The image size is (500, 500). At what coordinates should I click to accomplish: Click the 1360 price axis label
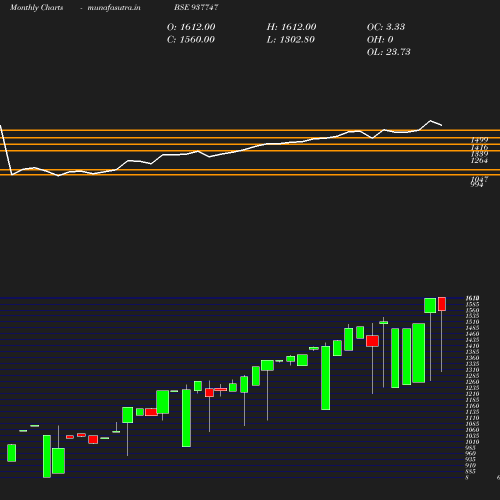472,358
